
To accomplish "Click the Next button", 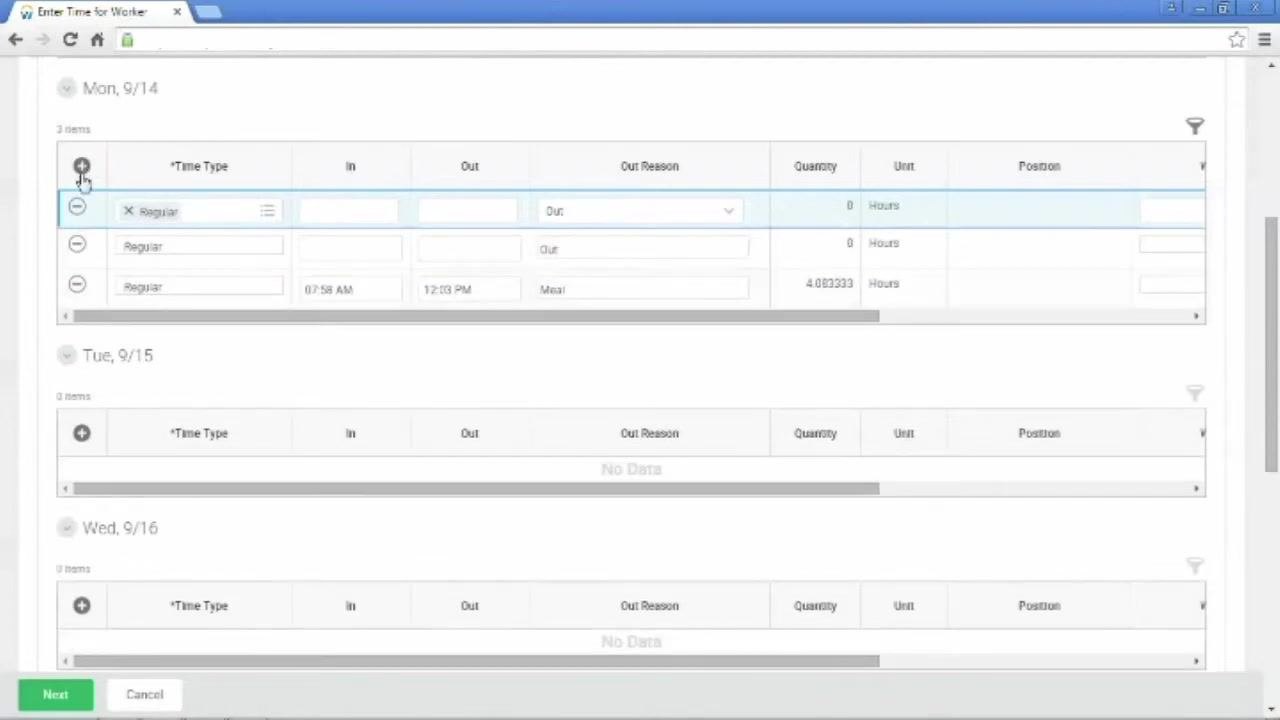I will tap(55, 694).
